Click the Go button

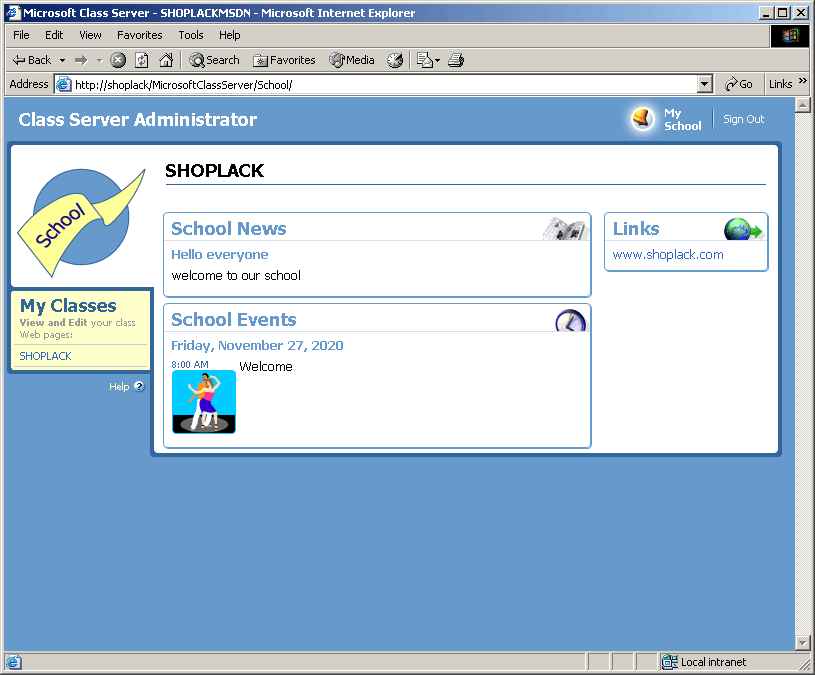(x=739, y=84)
